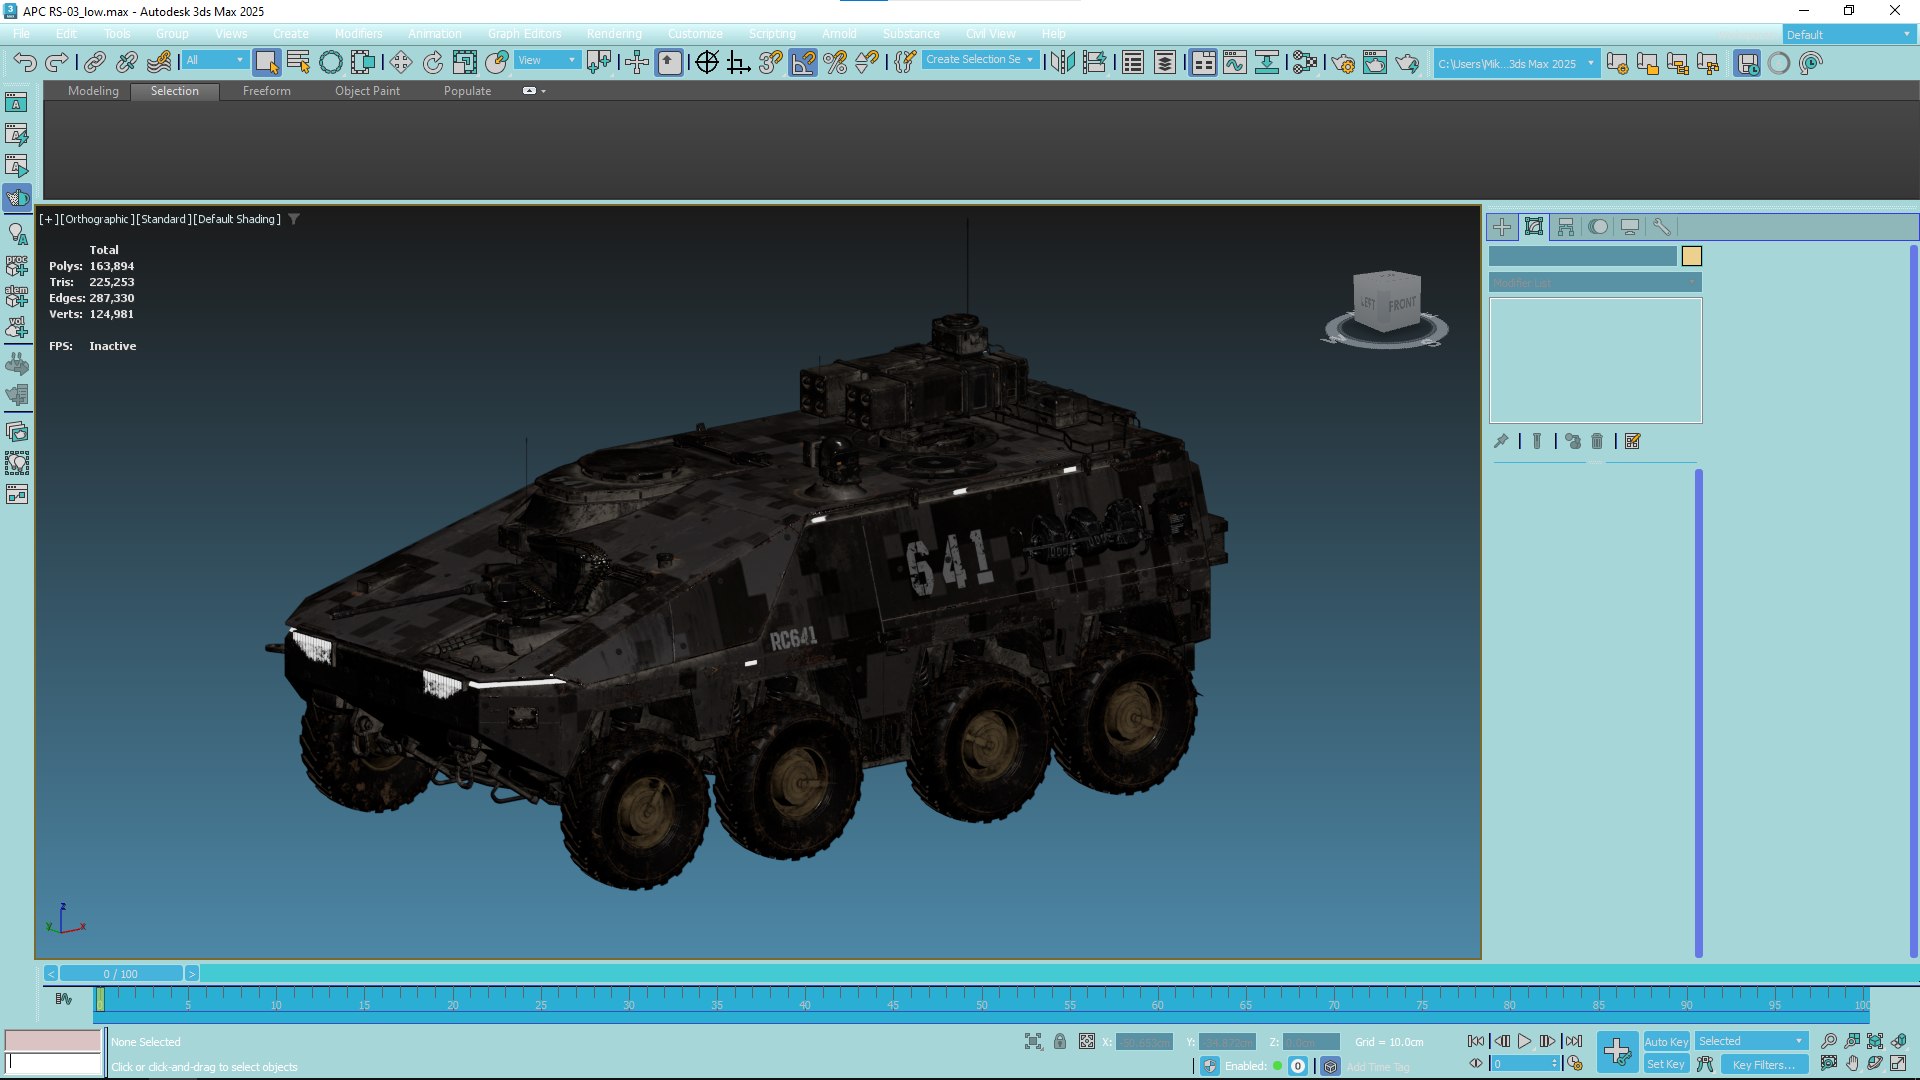Toggle Angle Snap on toolbar
The width and height of the screenshot is (1920, 1080).
click(803, 63)
